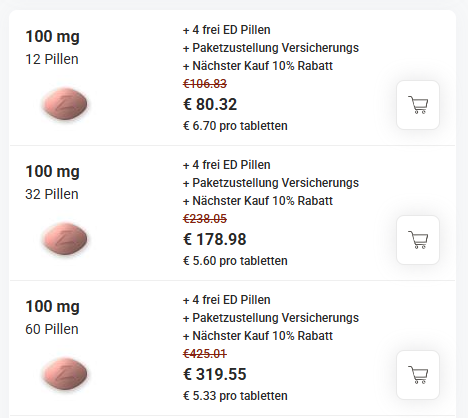Click the crossed-out €106.83 price
Image resolution: width=468 pixels, height=418 pixels.
[205, 84]
